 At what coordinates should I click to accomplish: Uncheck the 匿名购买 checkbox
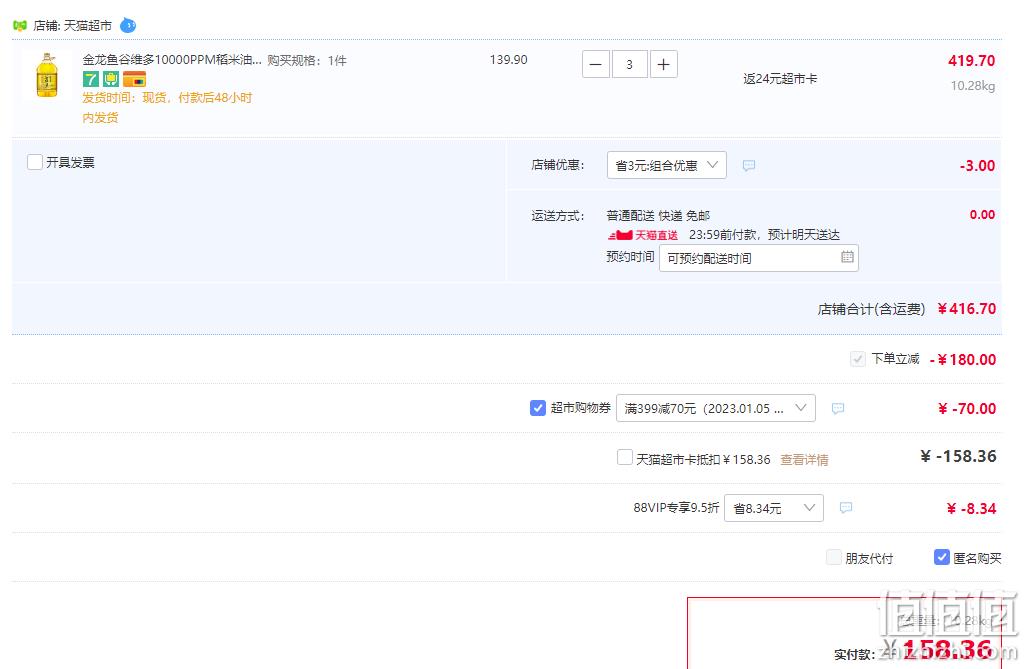click(941, 557)
